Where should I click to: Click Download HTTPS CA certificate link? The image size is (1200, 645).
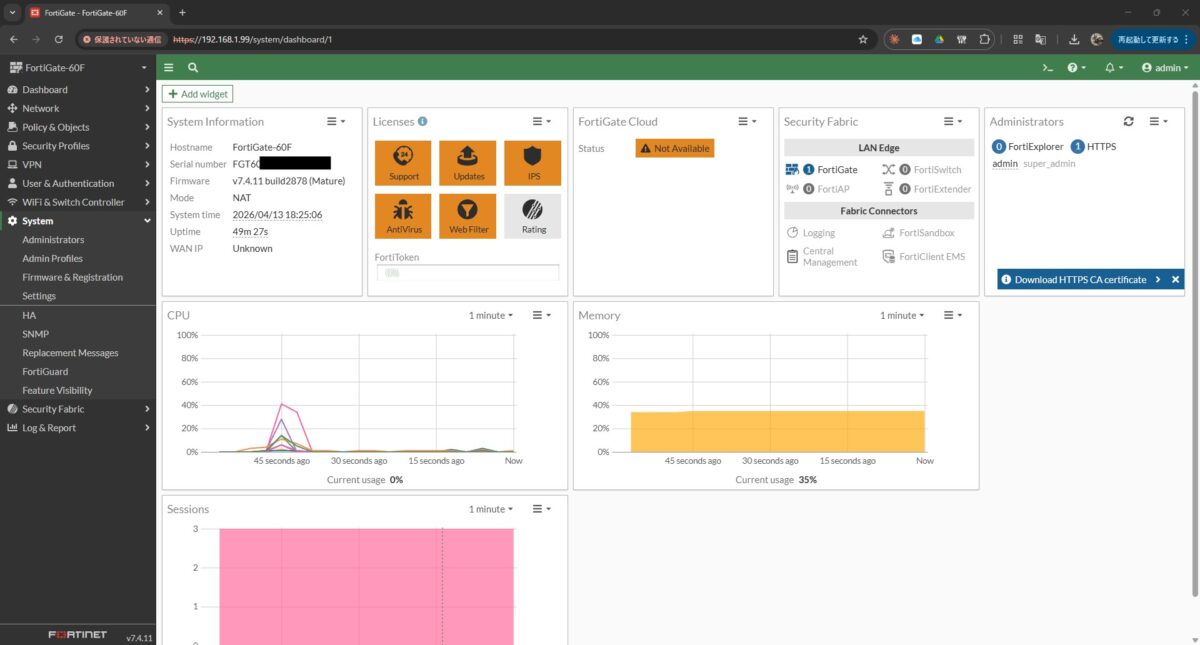pyautogui.click(x=1080, y=280)
